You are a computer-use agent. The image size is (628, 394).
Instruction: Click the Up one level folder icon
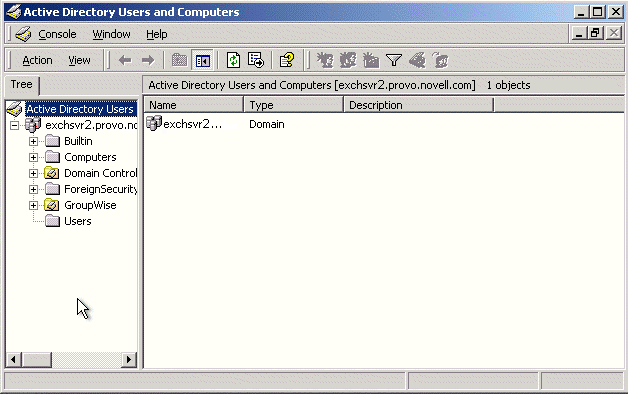[x=179, y=60]
